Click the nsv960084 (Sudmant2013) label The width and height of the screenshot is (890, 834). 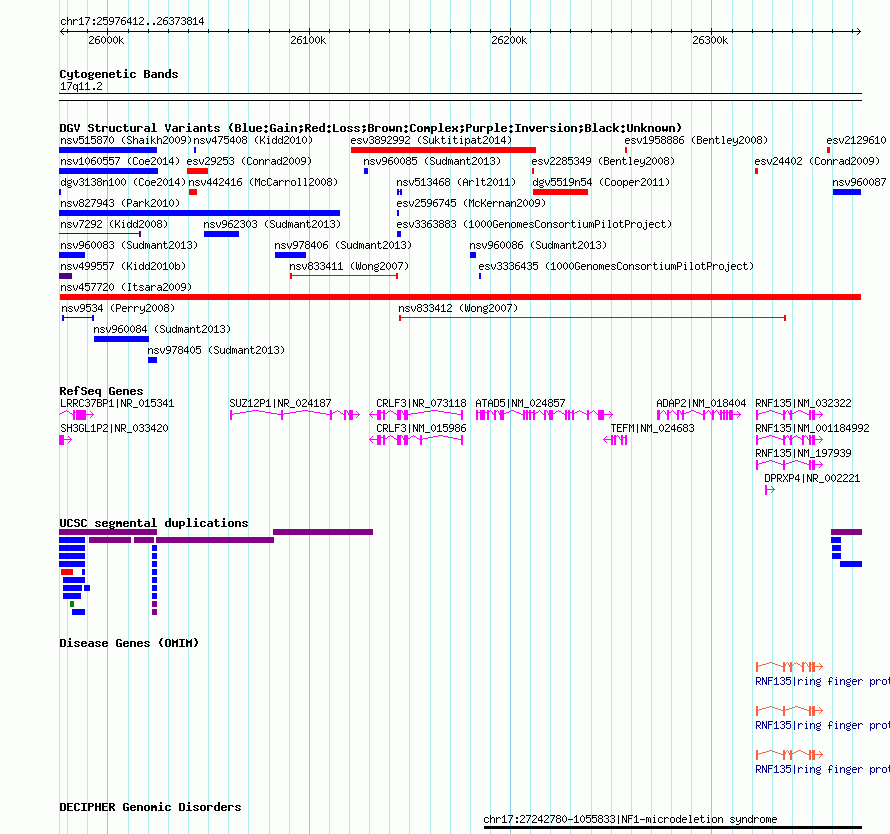pos(162,329)
